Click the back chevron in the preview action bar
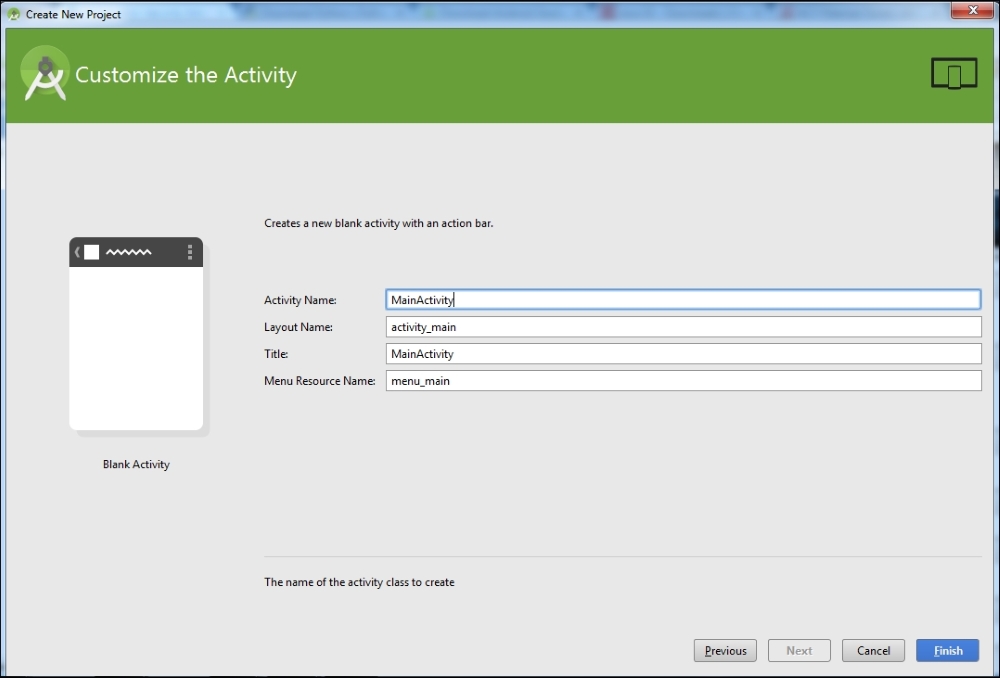1000x678 pixels. tap(76, 252)
